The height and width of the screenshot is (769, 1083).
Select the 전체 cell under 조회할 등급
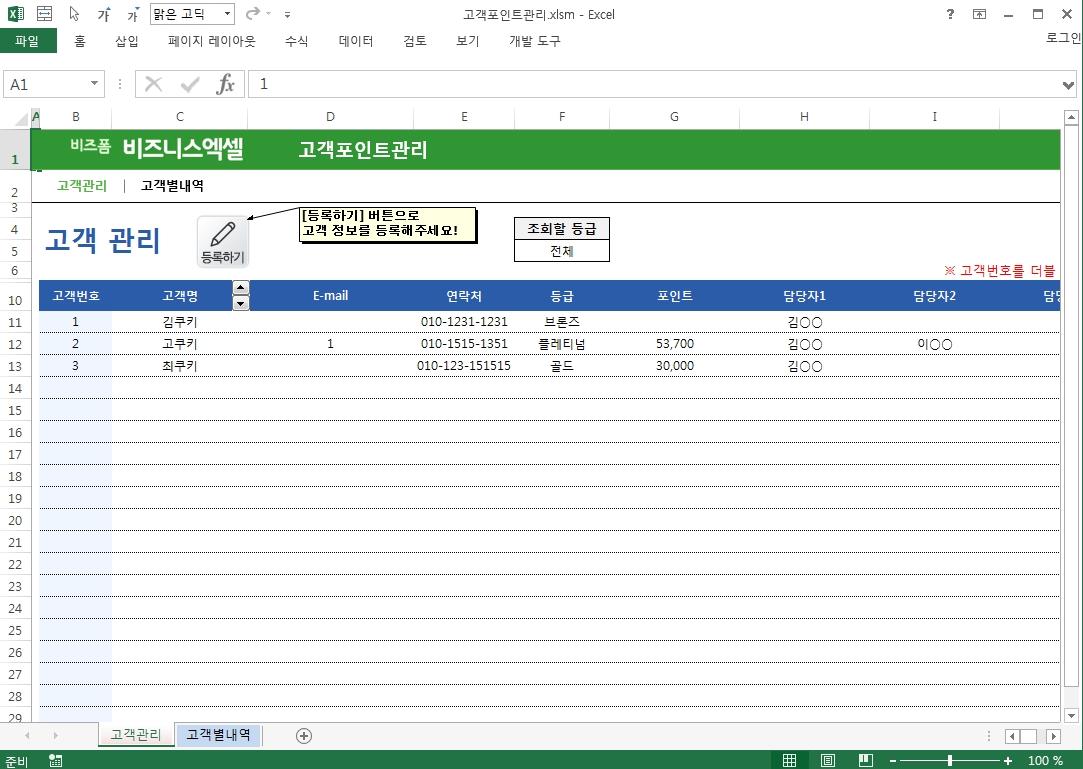[561, 251]
